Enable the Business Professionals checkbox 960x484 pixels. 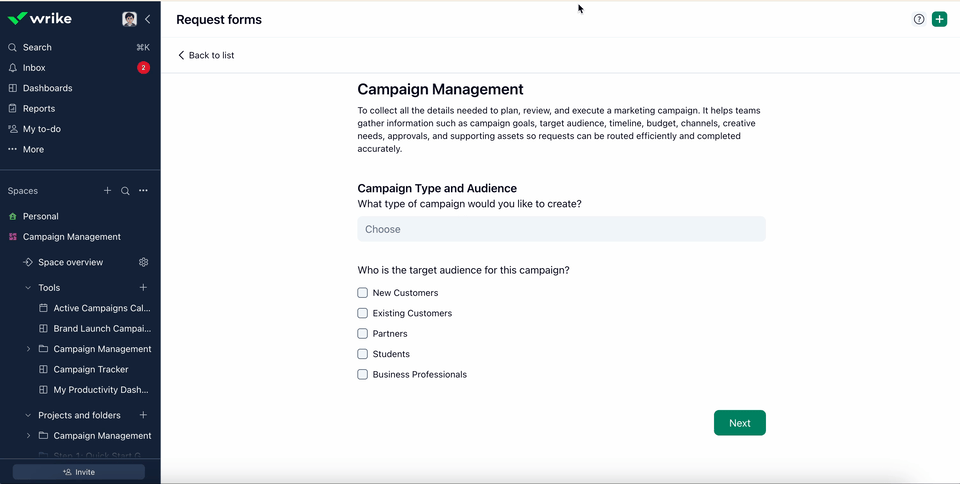362,374
